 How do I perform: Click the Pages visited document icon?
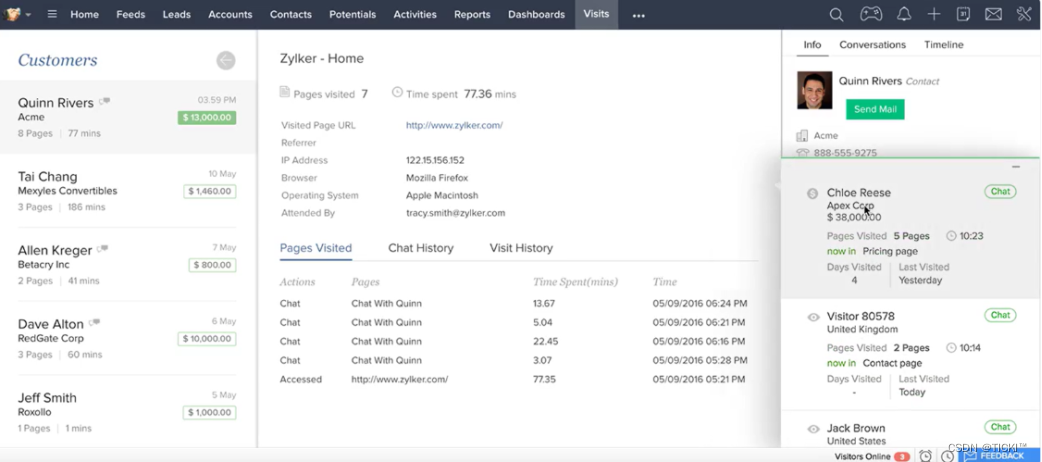[x=284, y=92]
